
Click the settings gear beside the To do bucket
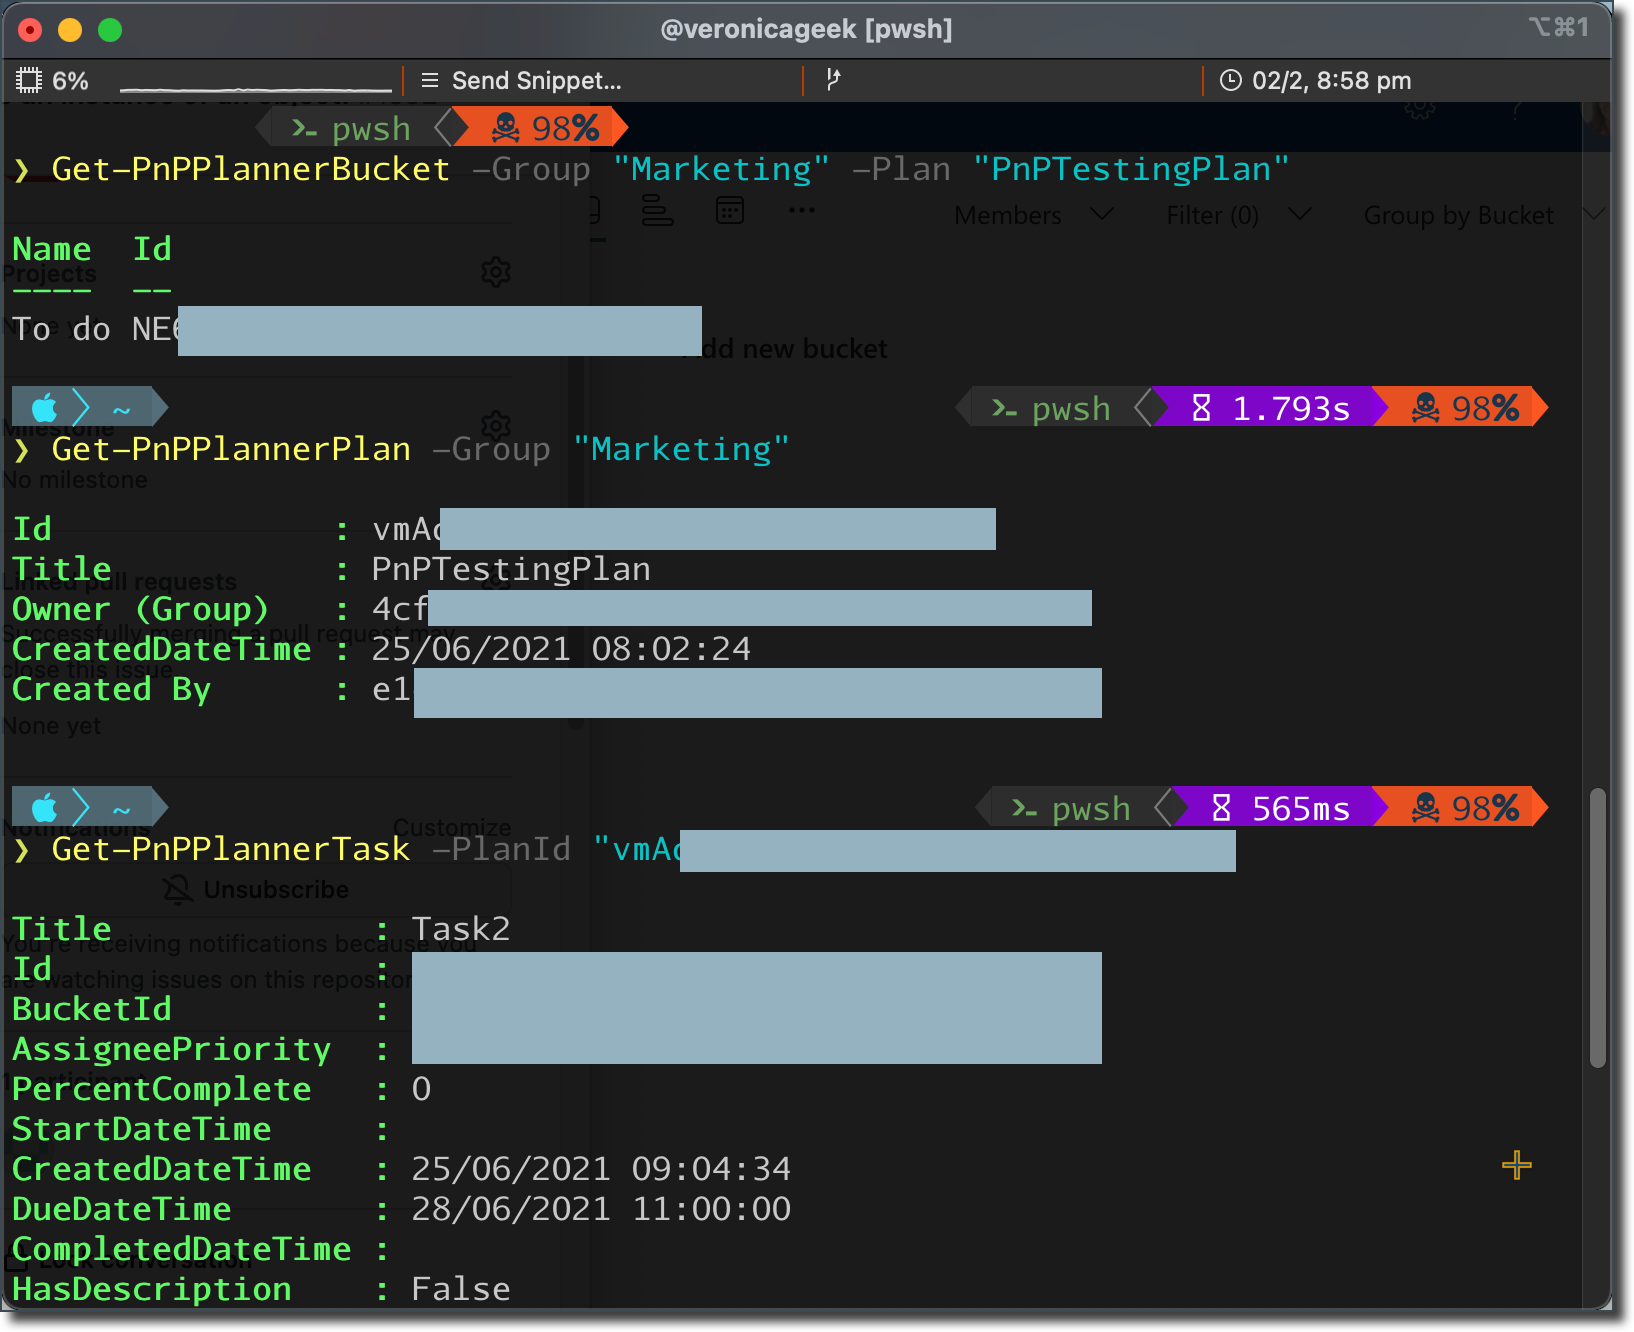(495, 271)
